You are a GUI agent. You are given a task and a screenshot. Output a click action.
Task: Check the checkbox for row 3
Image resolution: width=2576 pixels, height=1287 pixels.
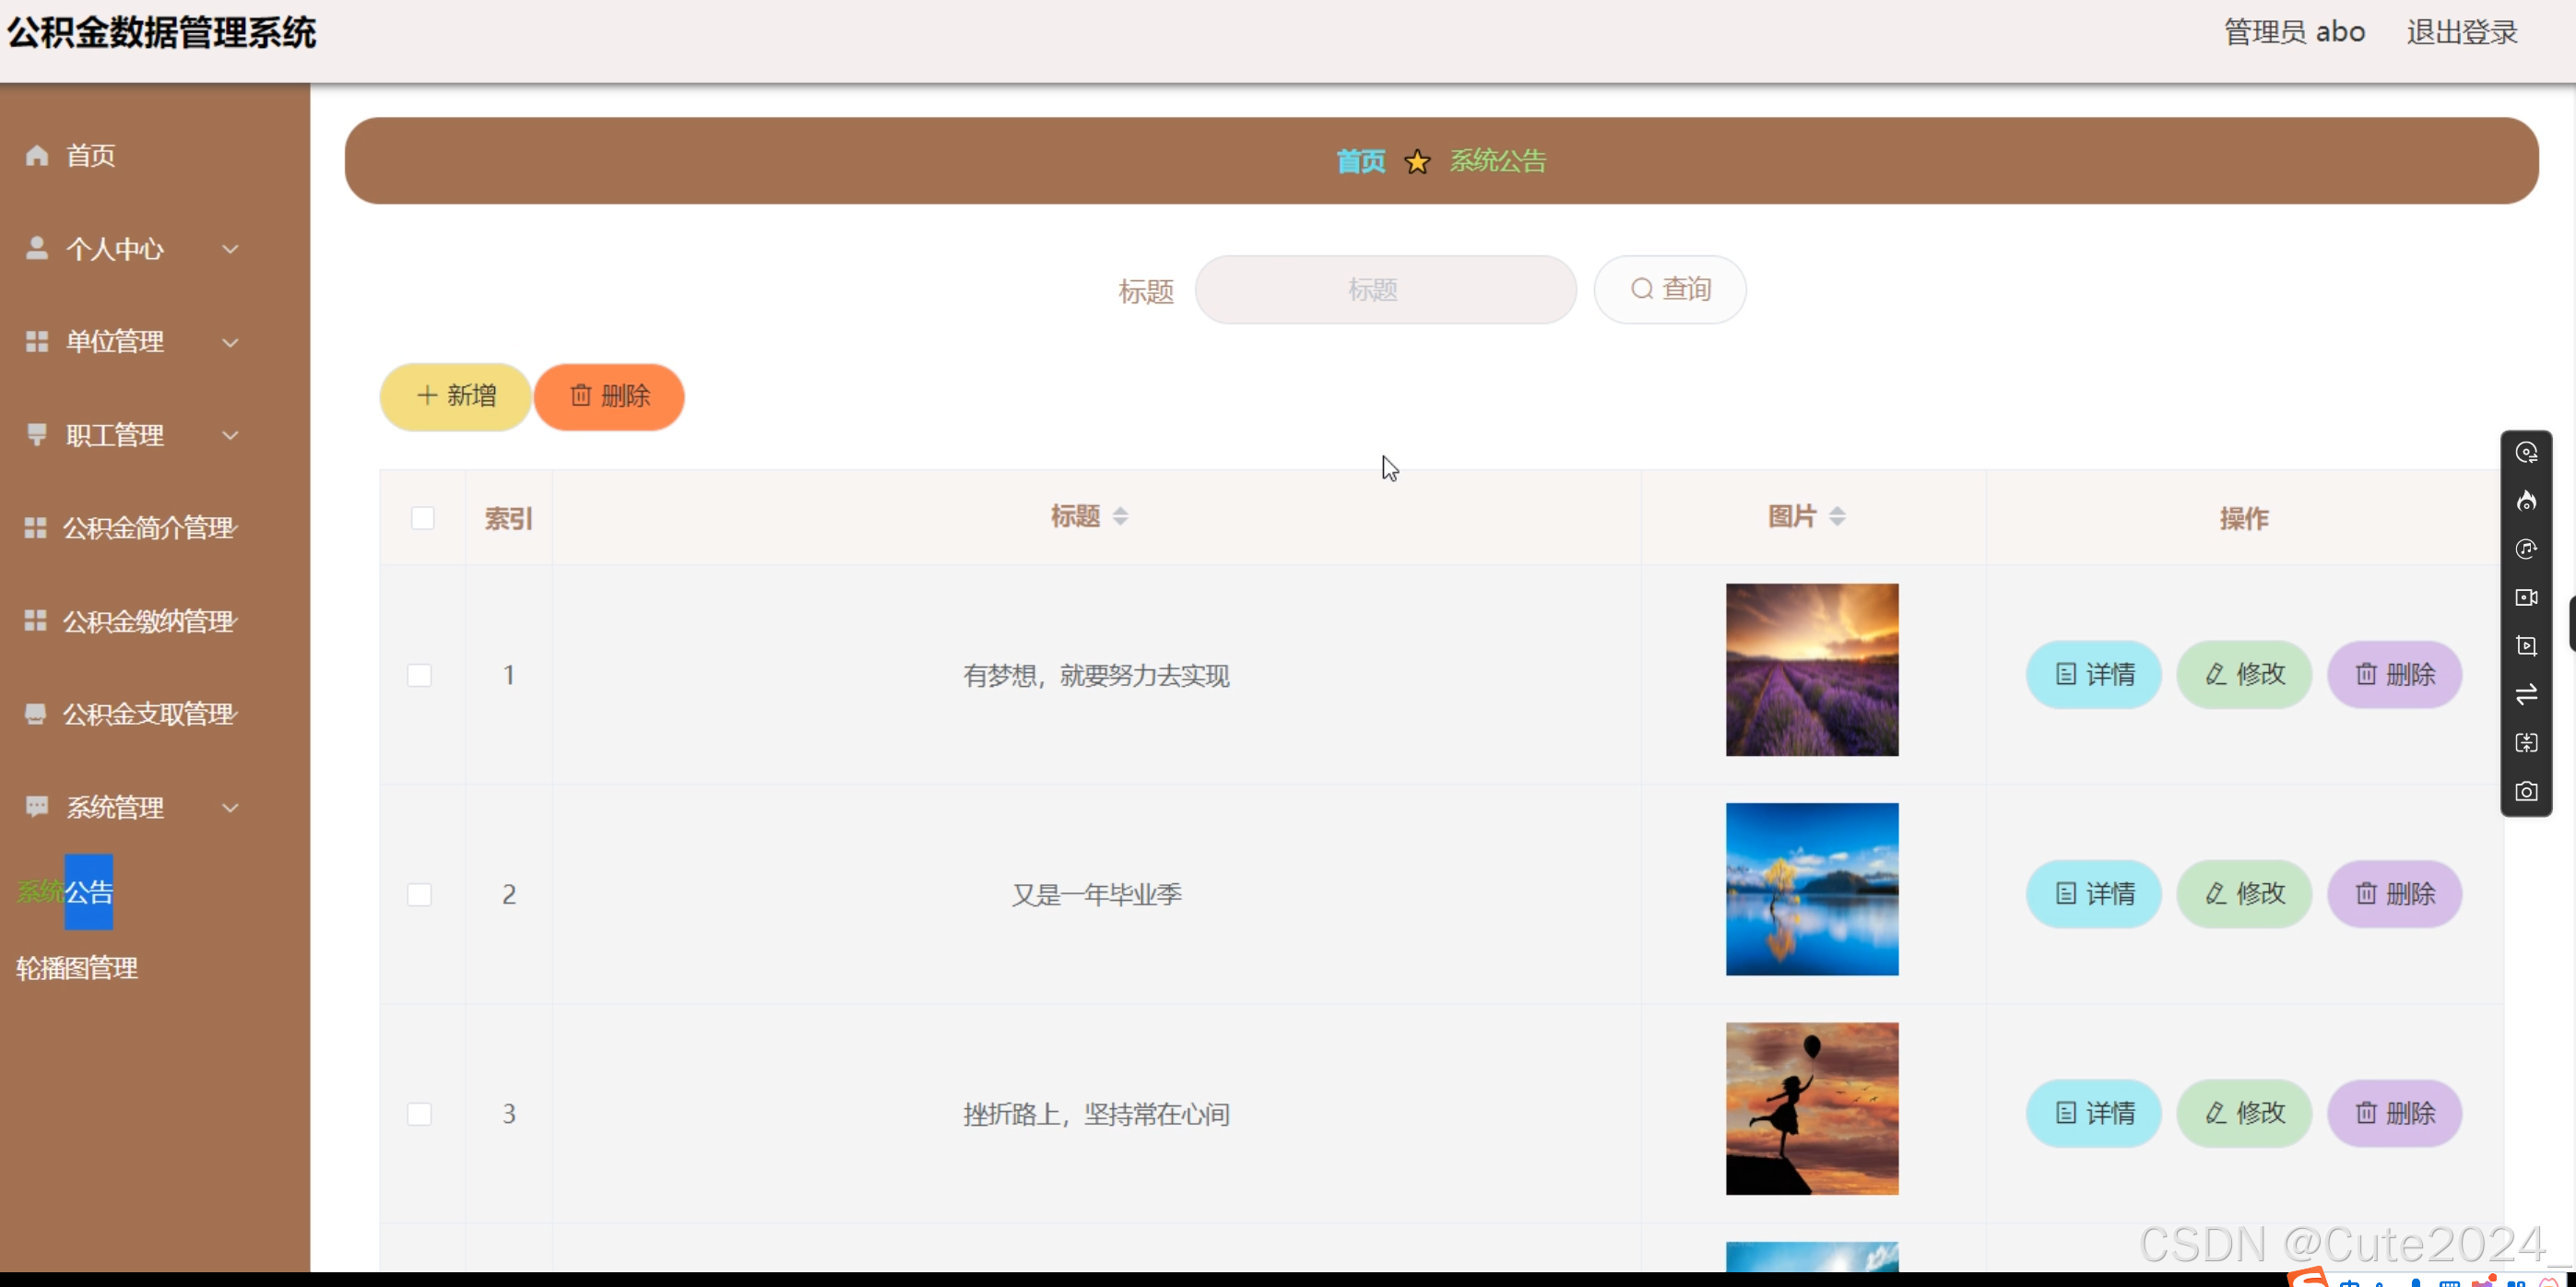[x=419, y=1113]
